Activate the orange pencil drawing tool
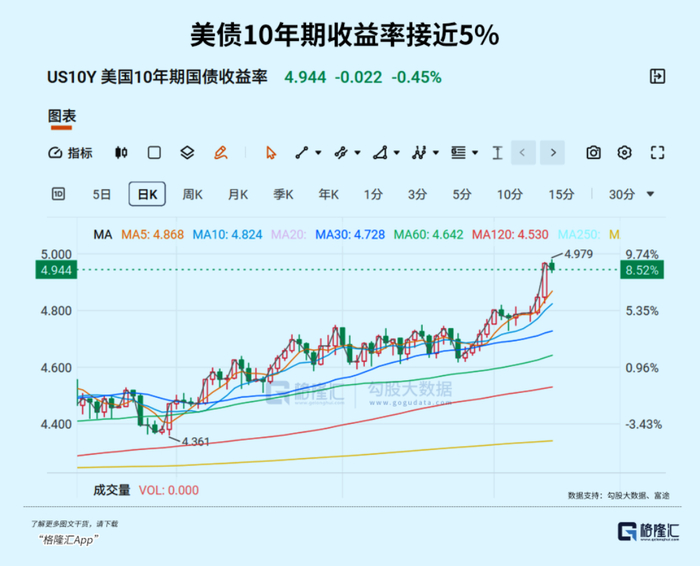The height and width of the screenshot is (566, 700). tap(221, 153)
